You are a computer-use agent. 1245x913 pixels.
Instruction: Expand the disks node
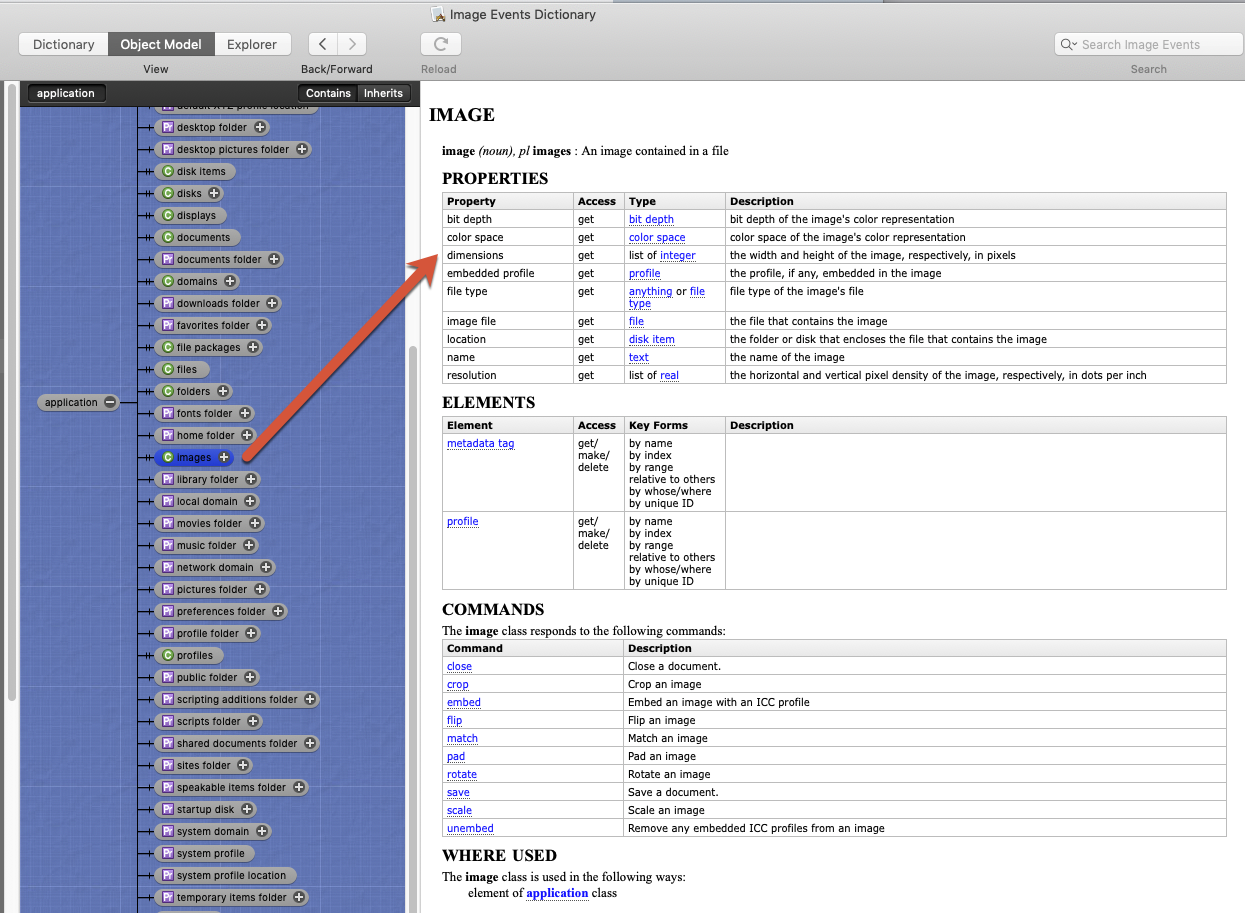(214, 194)
